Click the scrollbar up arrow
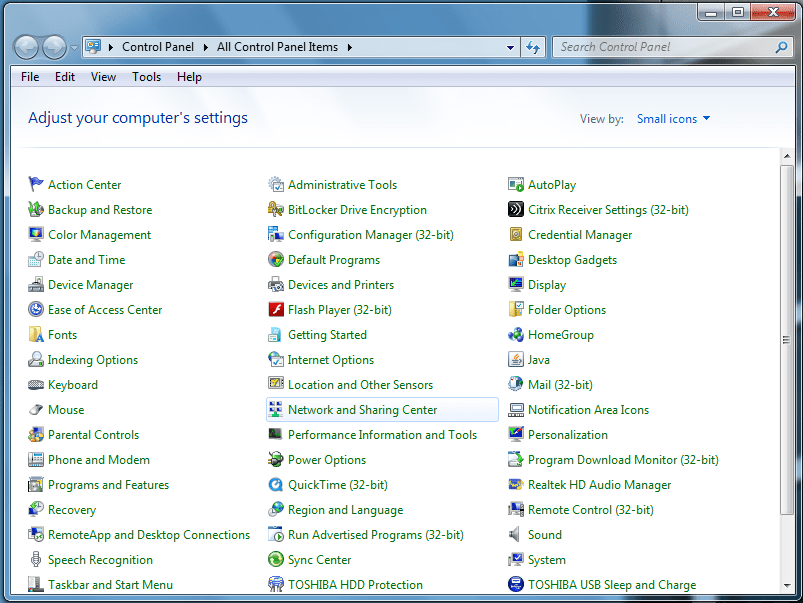This screenshot has width=803, height=603. click(787, 156)
